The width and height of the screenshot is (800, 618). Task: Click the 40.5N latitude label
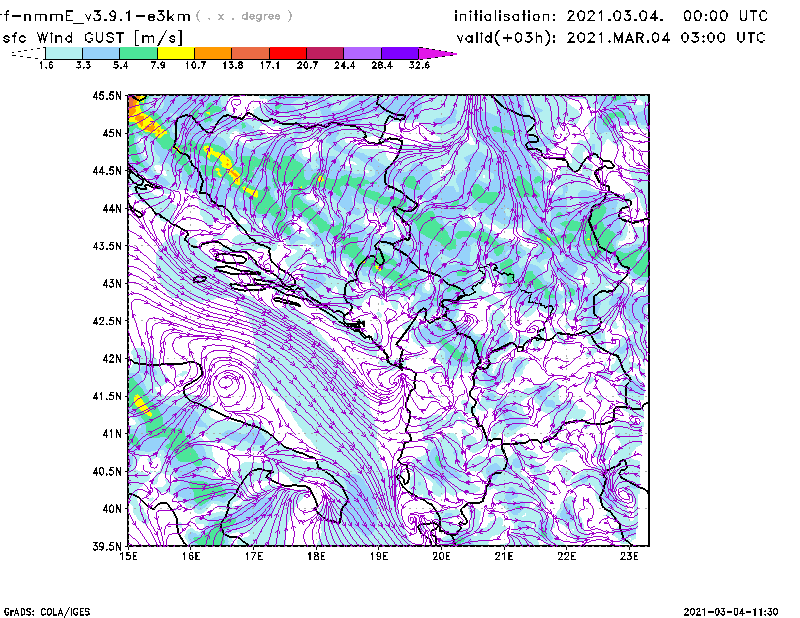pos(107,472)
